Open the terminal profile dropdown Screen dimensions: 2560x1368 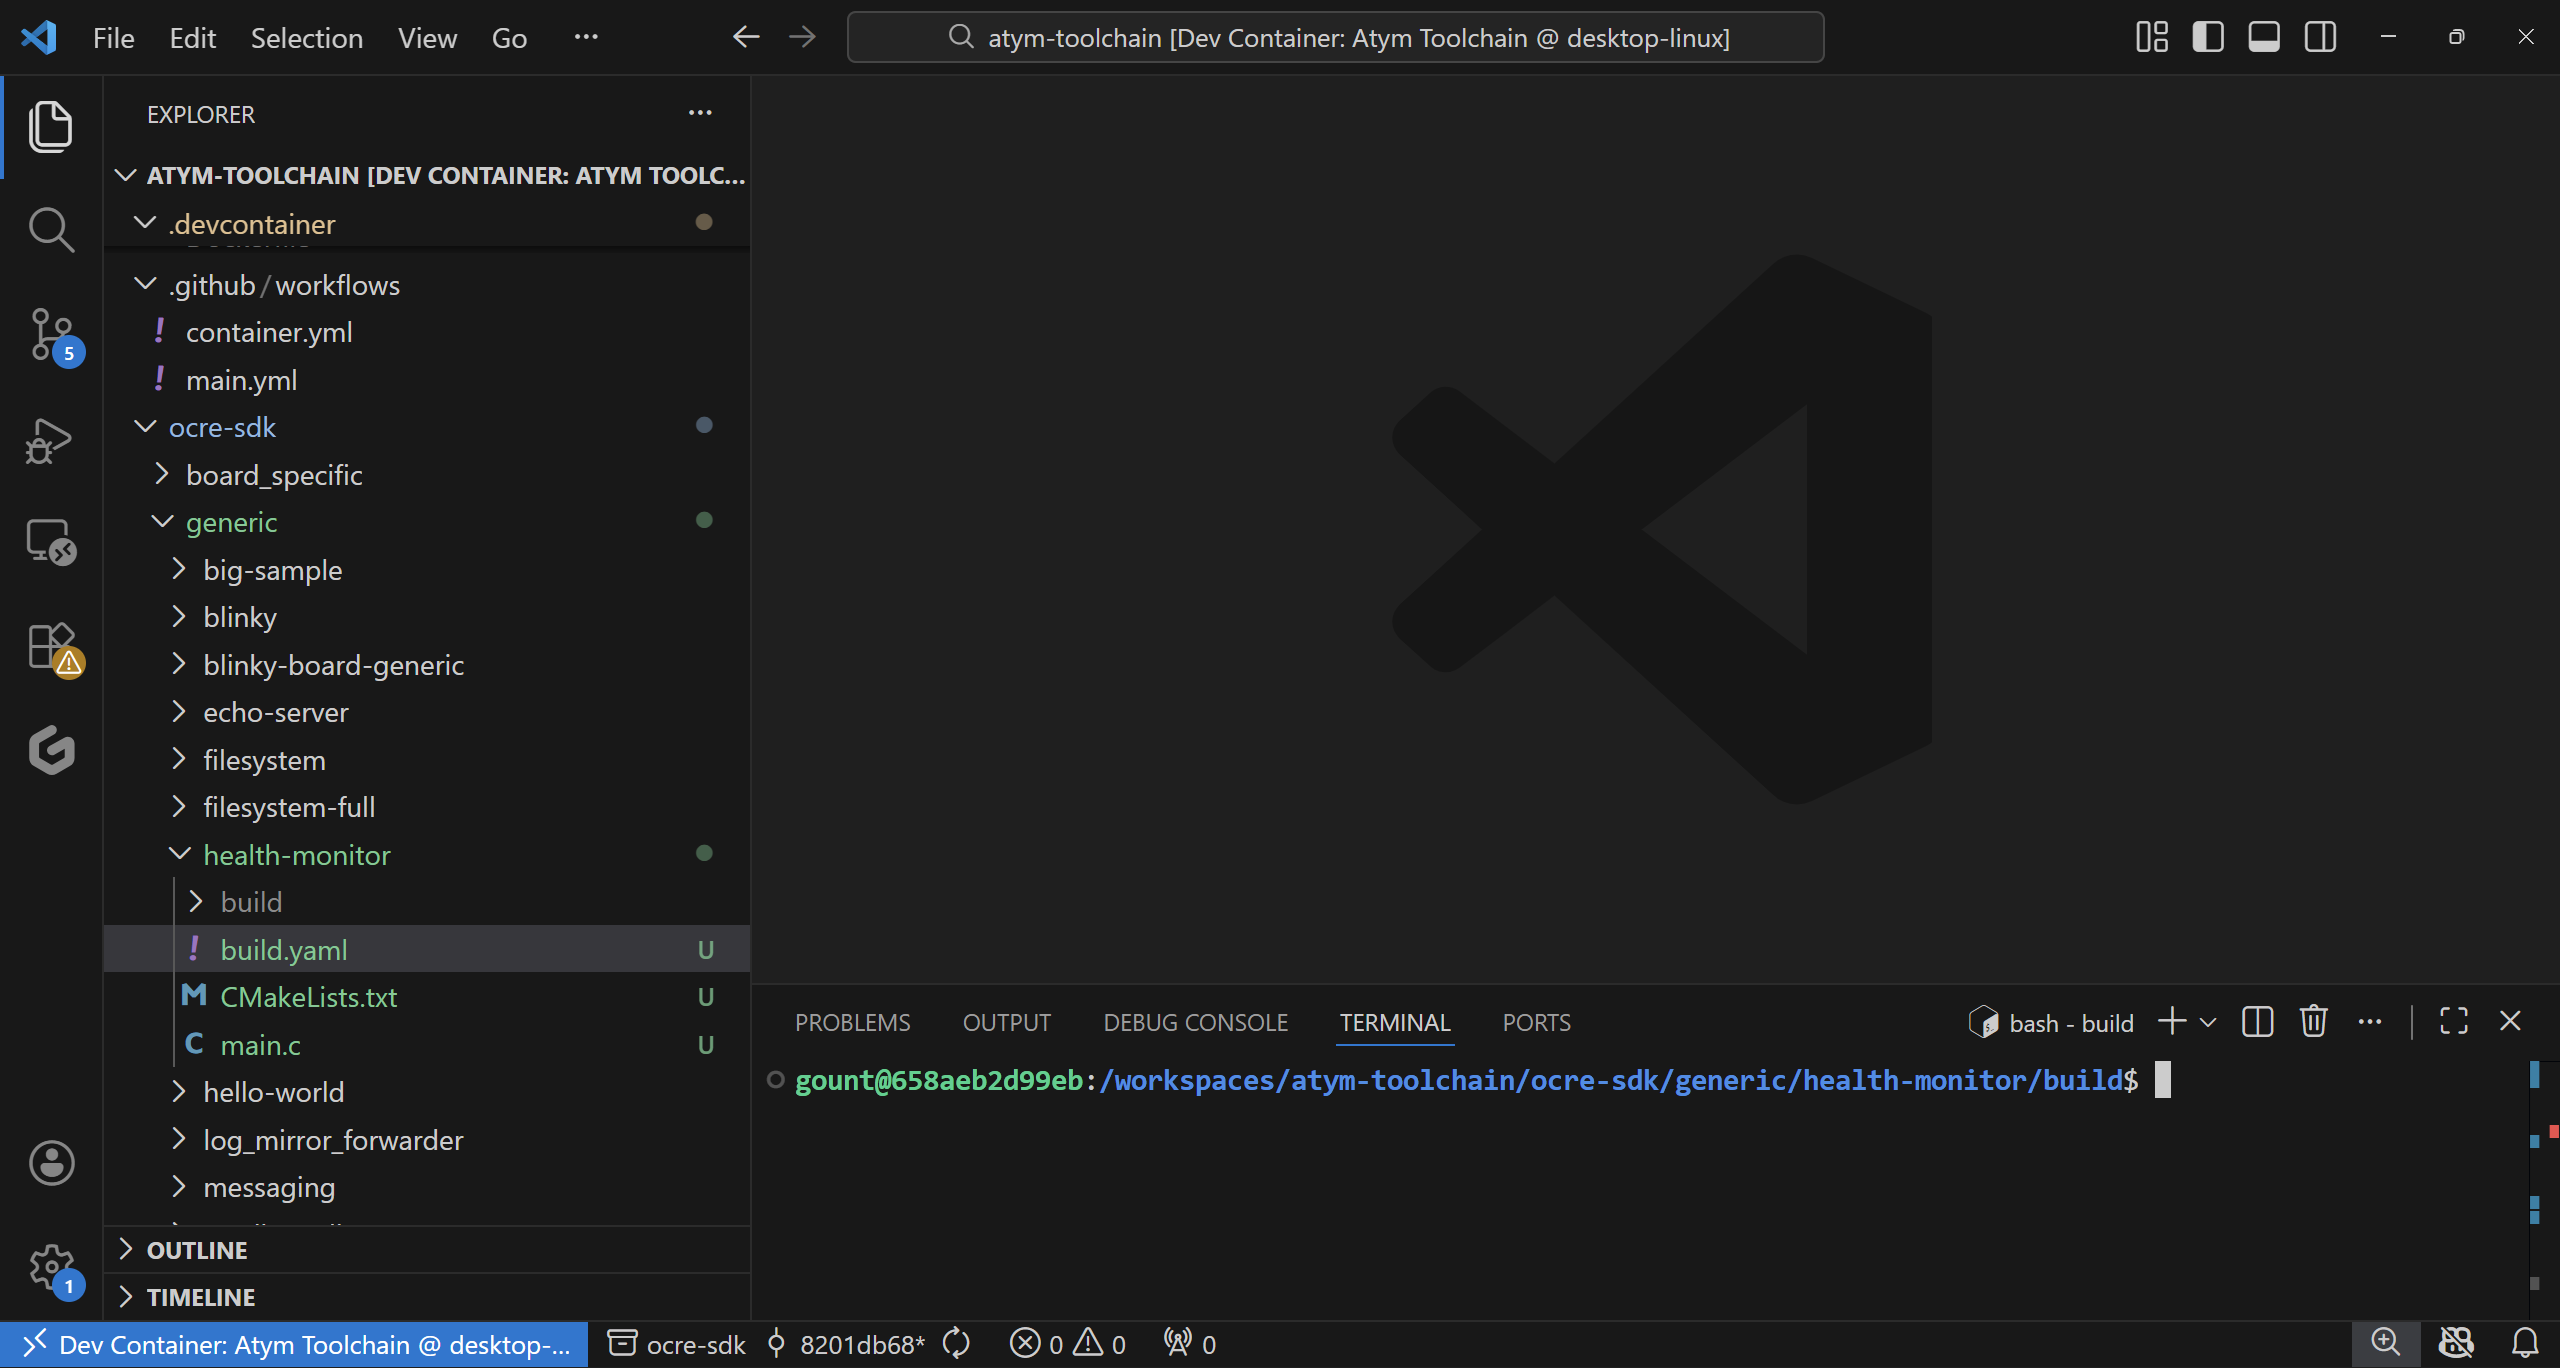point(2207,1021)
